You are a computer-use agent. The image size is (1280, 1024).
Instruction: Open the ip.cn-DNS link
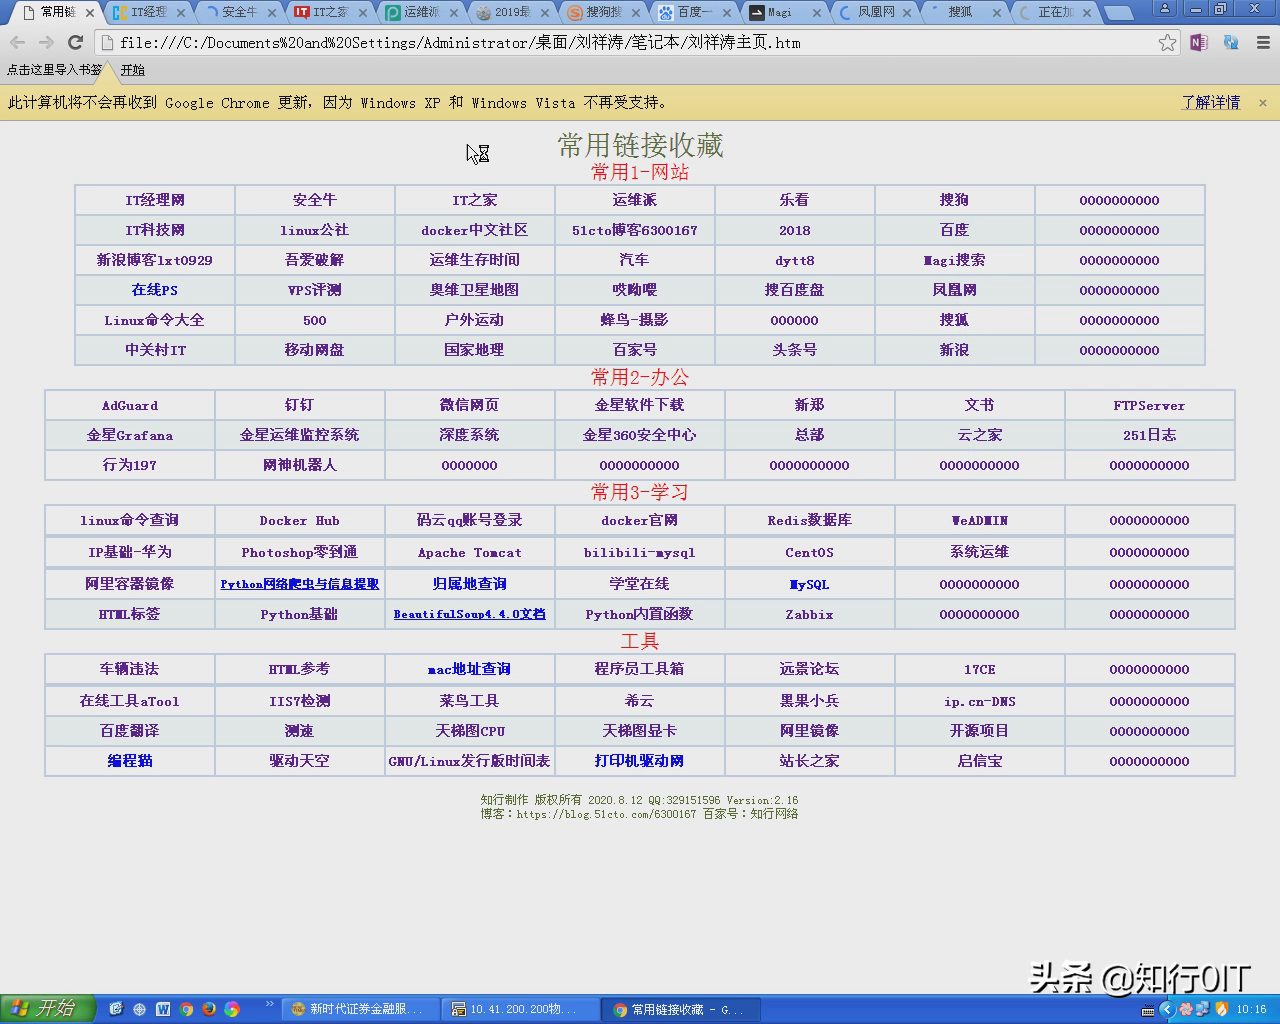(x=980, y=701)
